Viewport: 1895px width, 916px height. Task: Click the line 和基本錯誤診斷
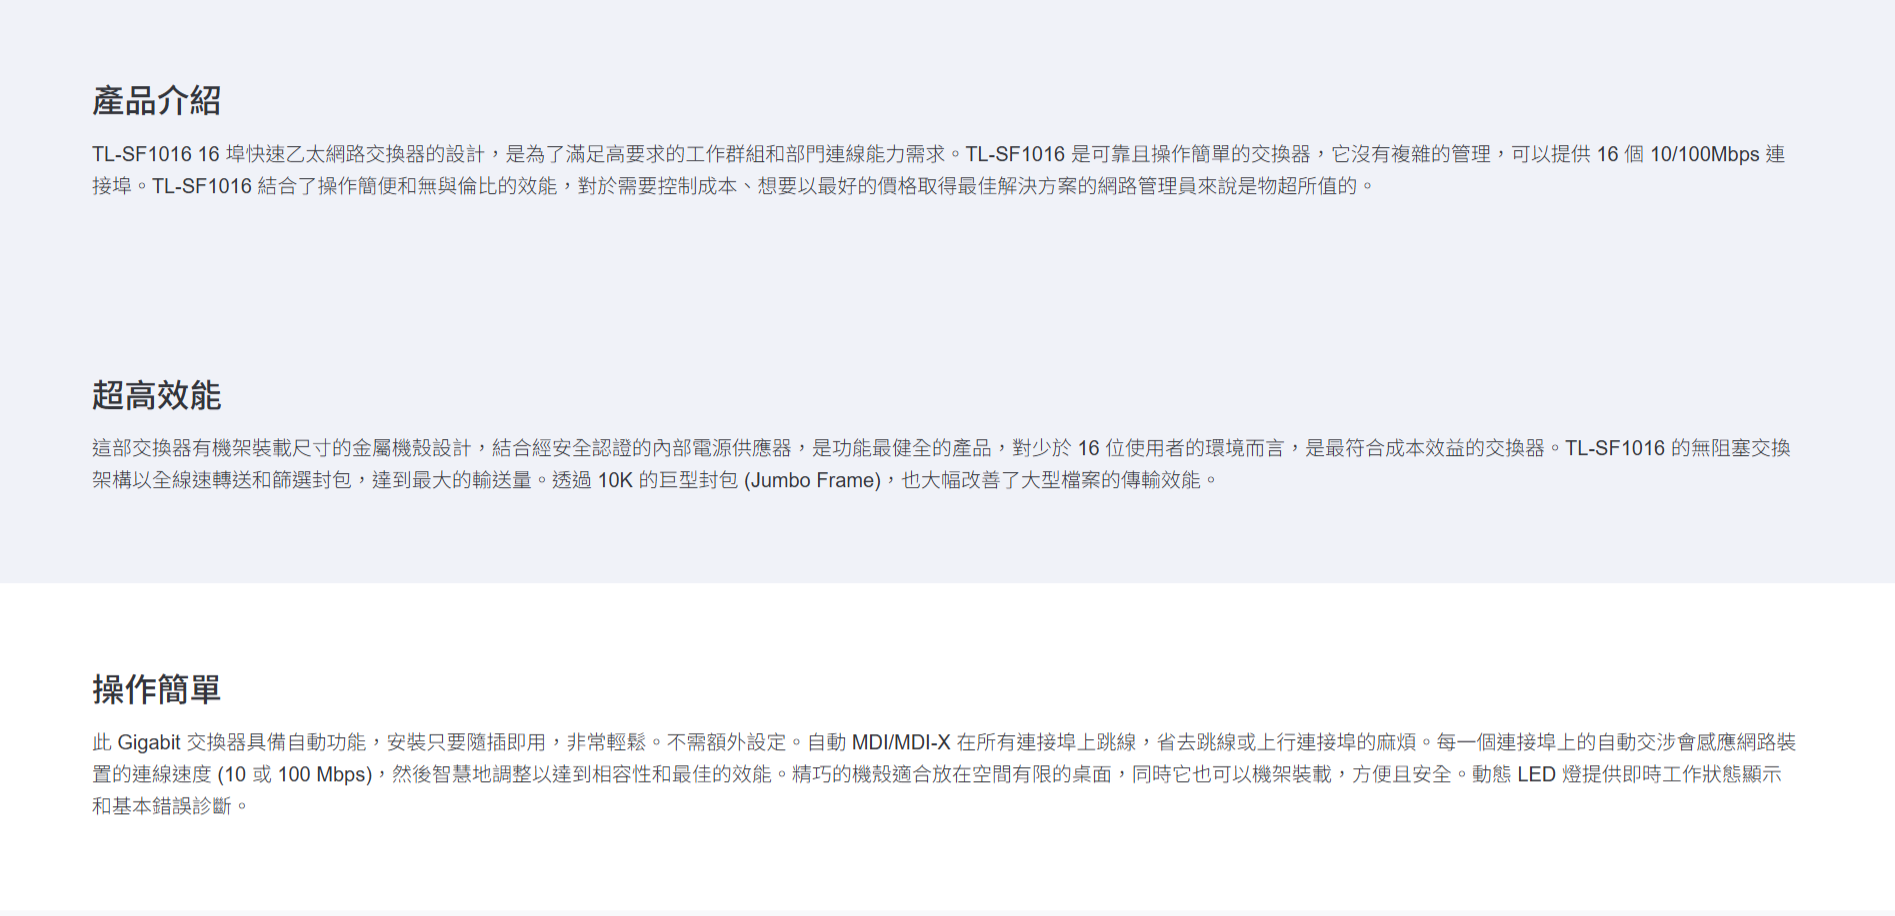click(169, 806)
